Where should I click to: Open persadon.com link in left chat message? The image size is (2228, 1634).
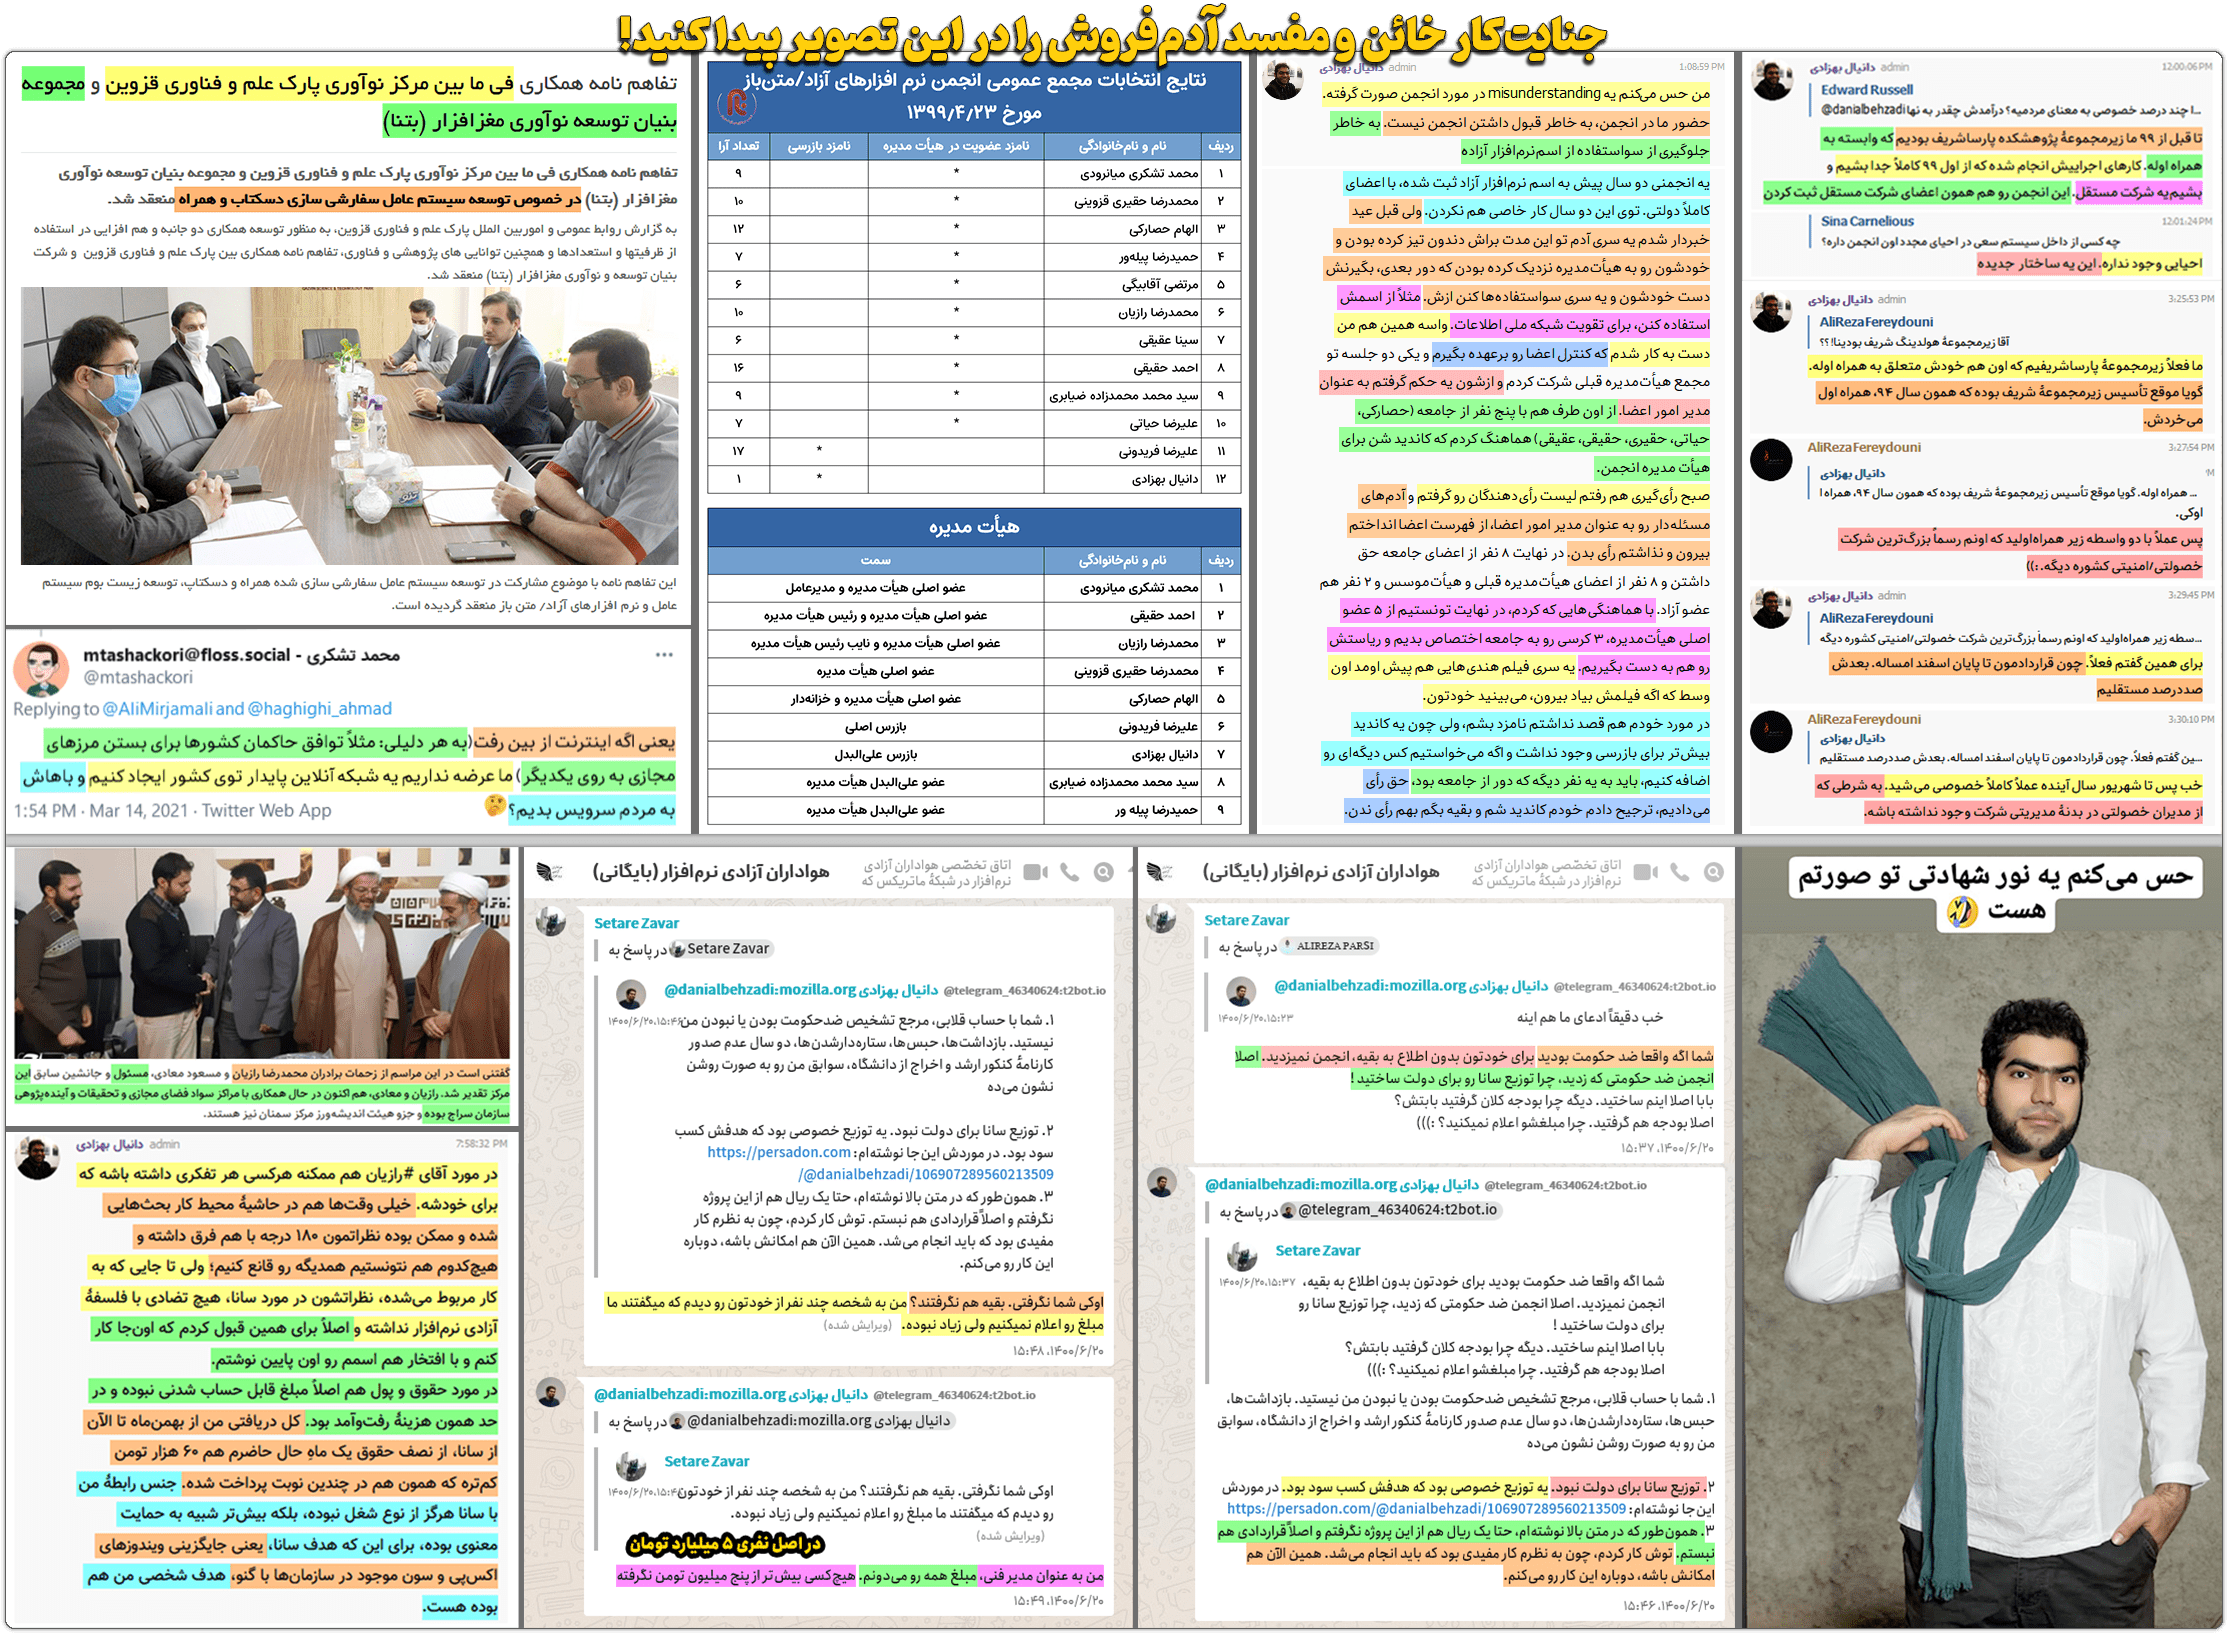coord(779,1152)
